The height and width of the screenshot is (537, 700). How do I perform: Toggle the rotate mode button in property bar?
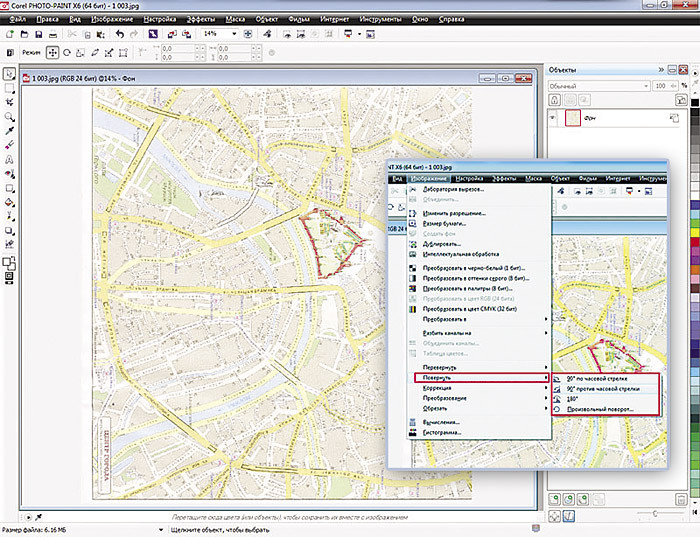pyautogui.click(x=67, y=51)
